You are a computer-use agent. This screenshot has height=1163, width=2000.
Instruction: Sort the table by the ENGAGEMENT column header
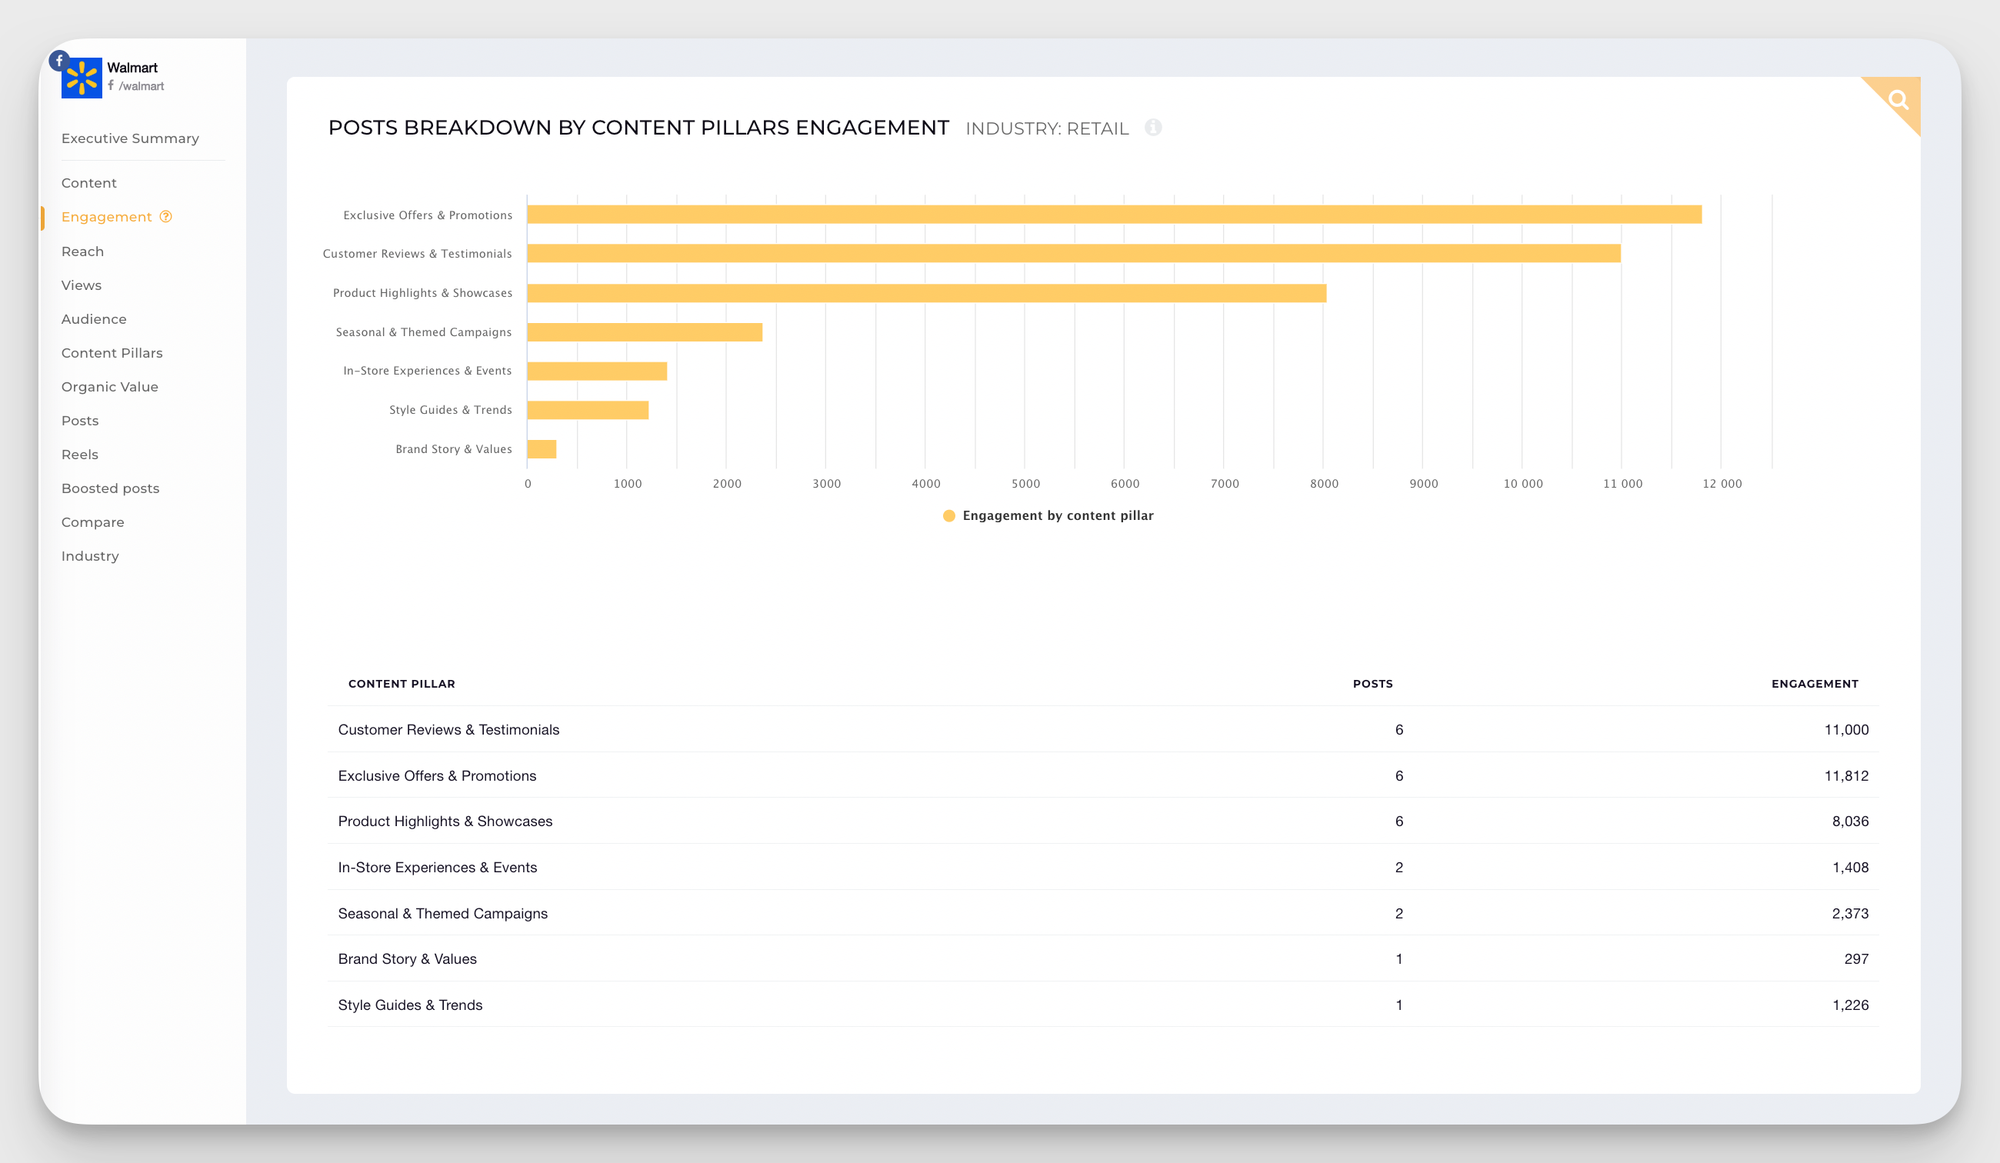[x=1815, y=684]
